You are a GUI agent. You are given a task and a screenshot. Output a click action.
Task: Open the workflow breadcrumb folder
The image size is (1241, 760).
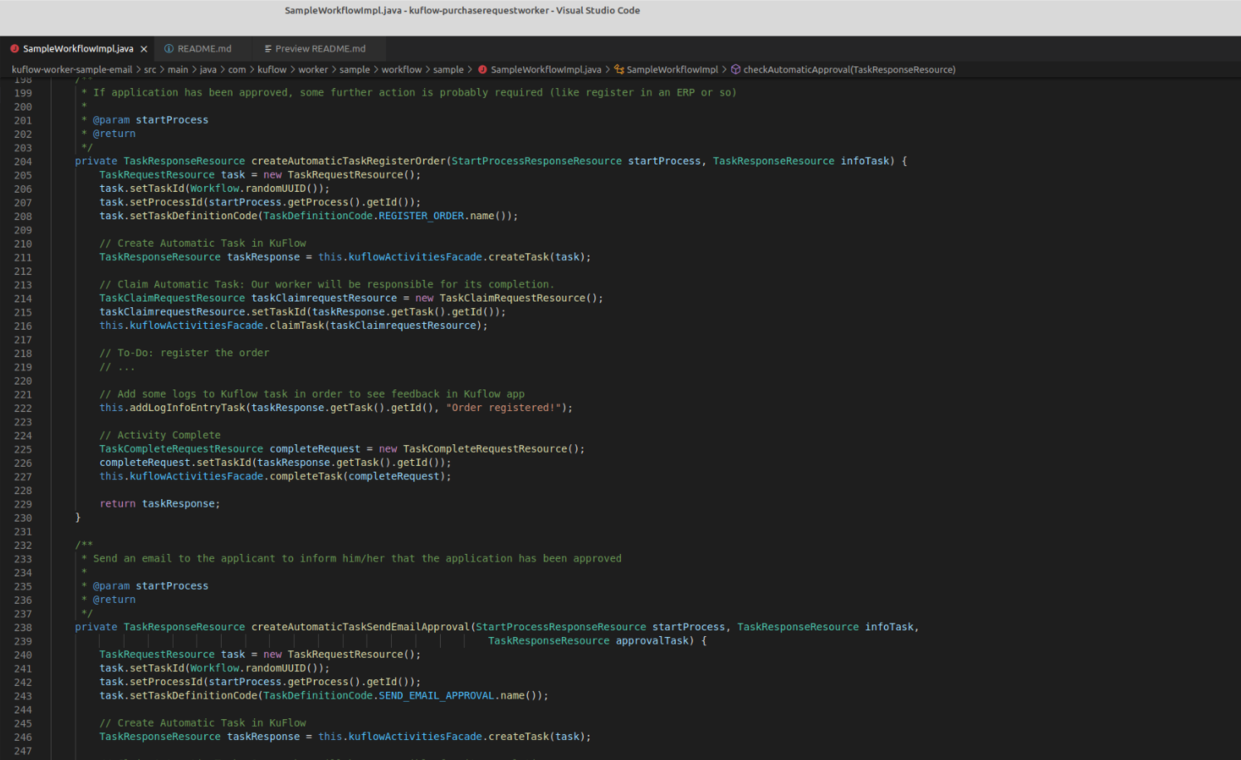tap(402, 70)
